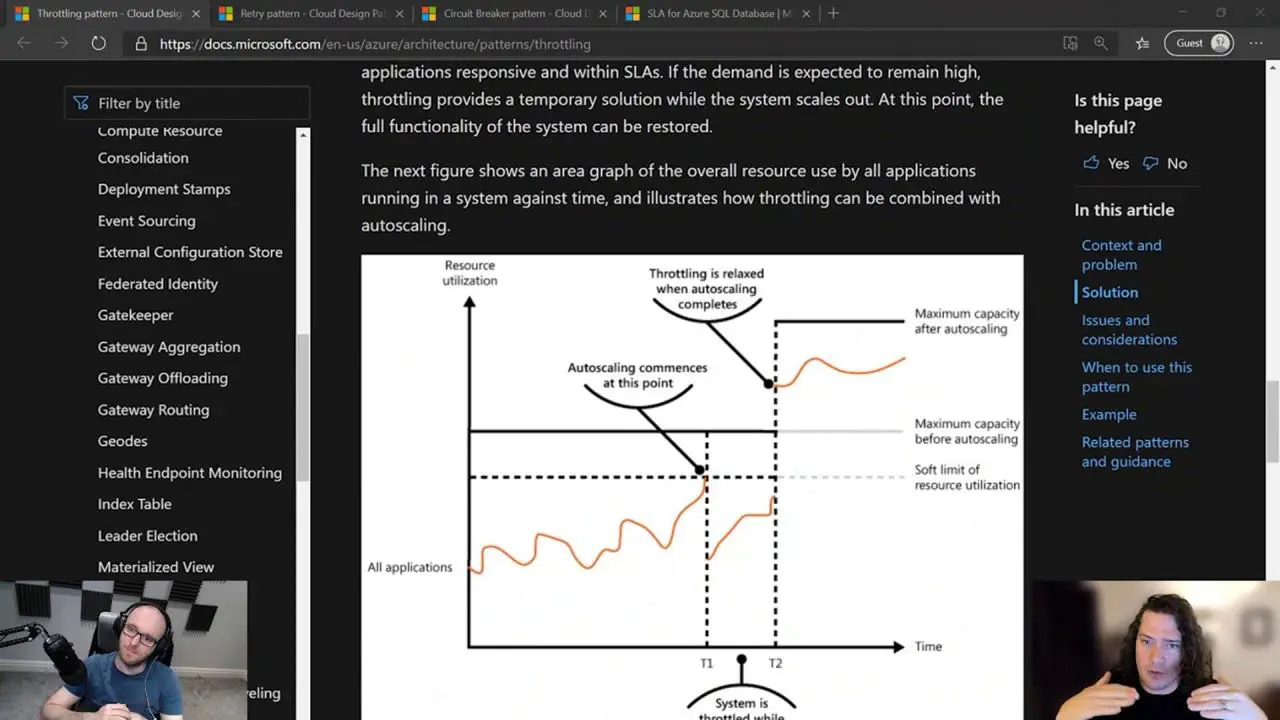Open Deployment Stamps in sidebar

coord(164,189)
